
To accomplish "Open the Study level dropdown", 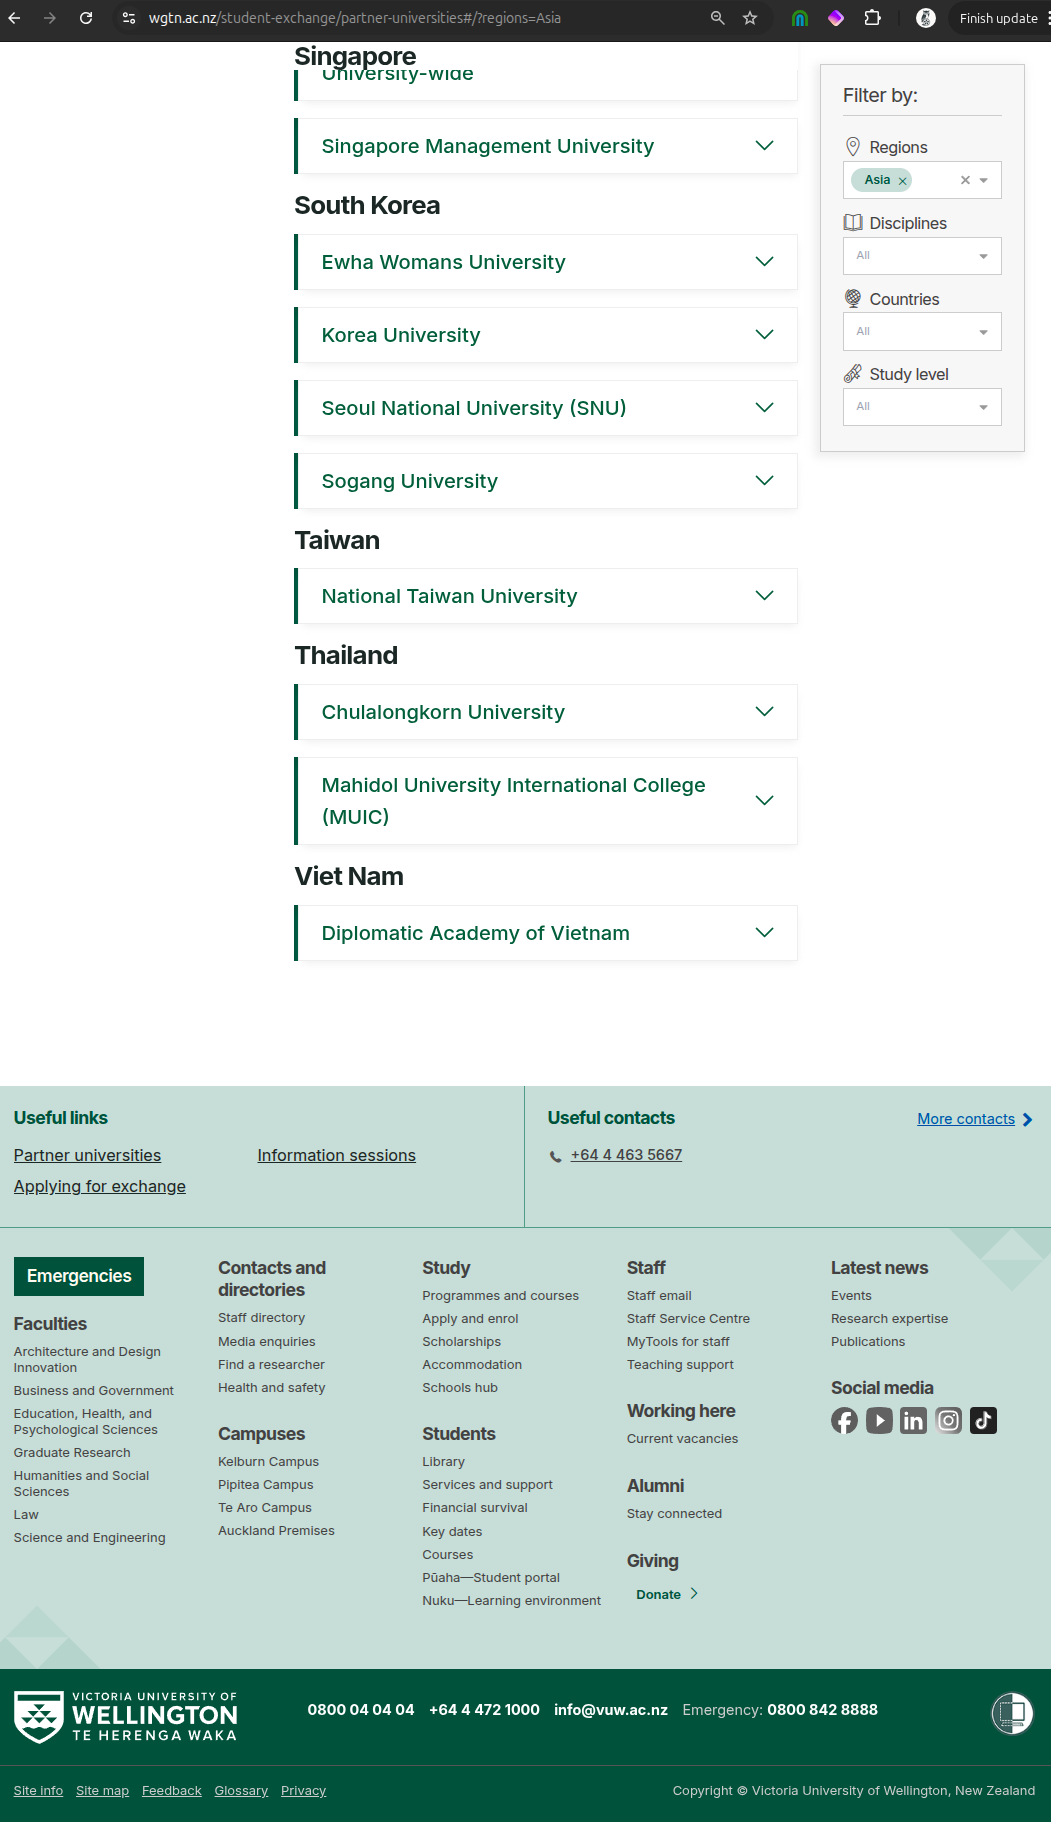I will coord(922,407).
